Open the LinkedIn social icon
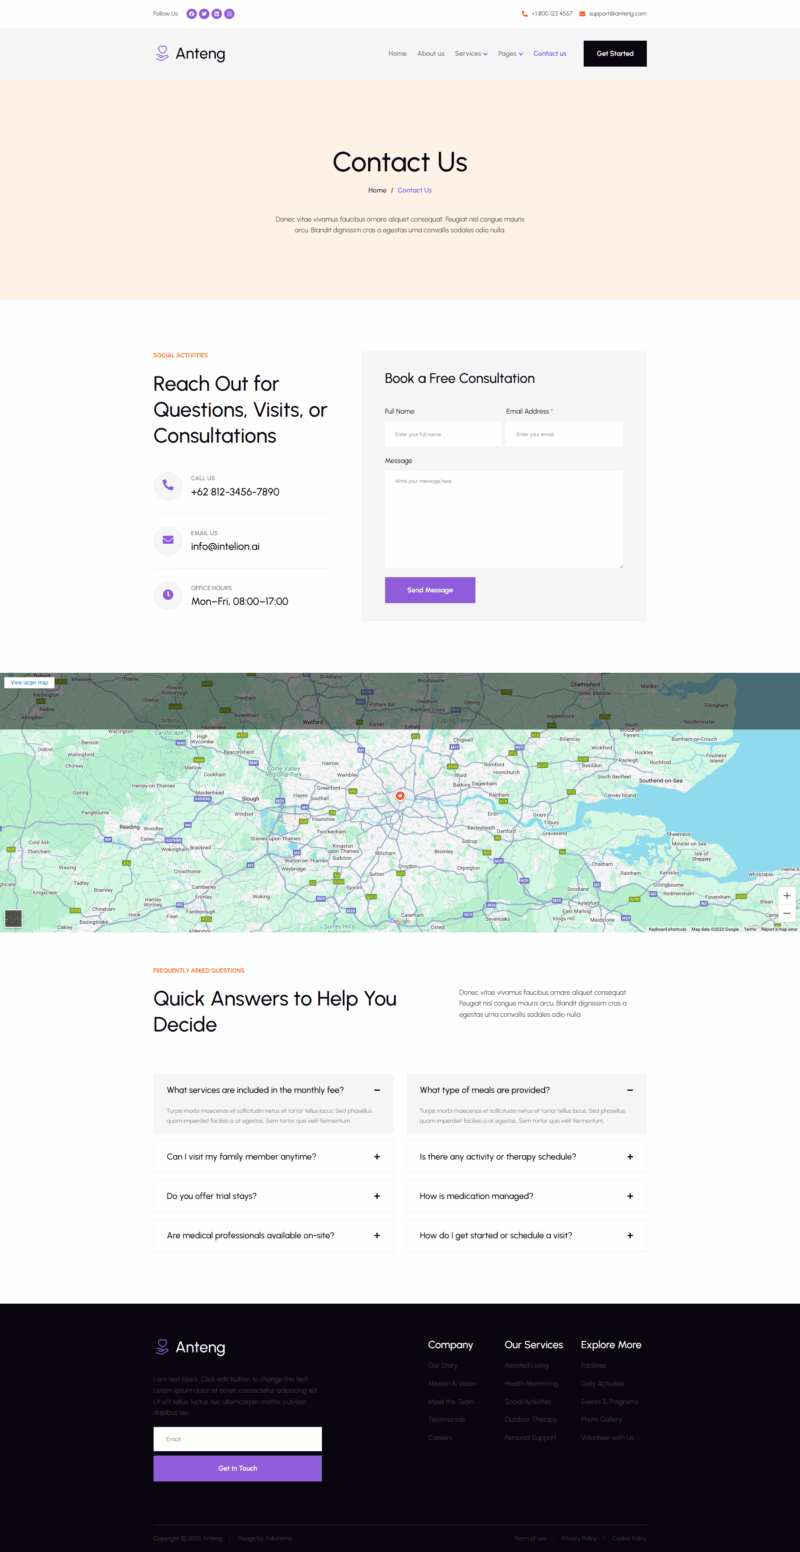Viewport: 800px width, 1552px height. click(217, 14)
